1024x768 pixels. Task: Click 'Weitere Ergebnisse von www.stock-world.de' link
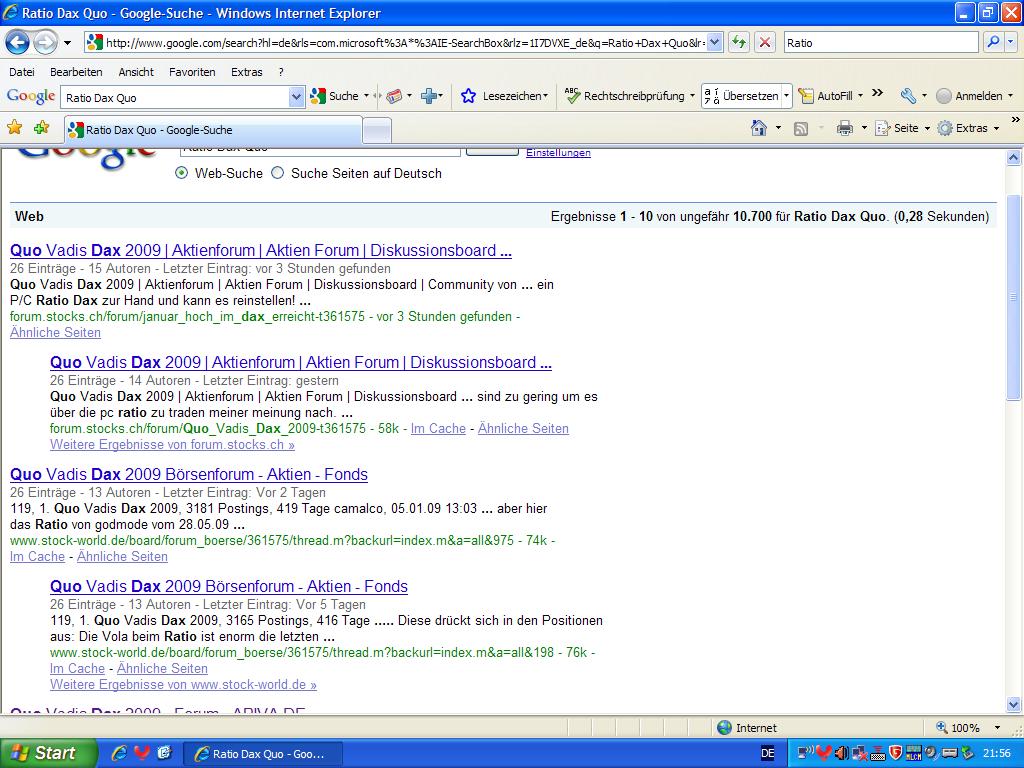[183, 685]
